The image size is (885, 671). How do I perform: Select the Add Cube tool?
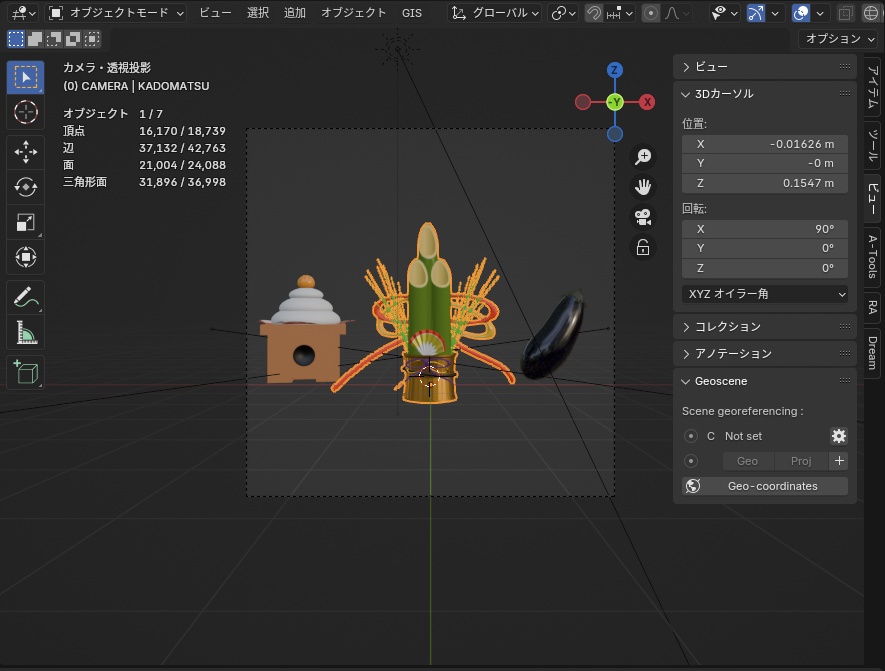pos(25,372)
